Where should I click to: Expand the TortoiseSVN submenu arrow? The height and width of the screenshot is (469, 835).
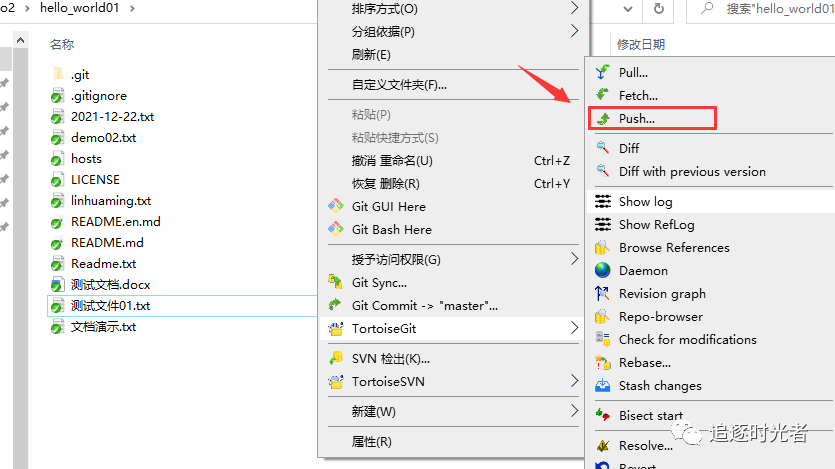coord(574,381)
